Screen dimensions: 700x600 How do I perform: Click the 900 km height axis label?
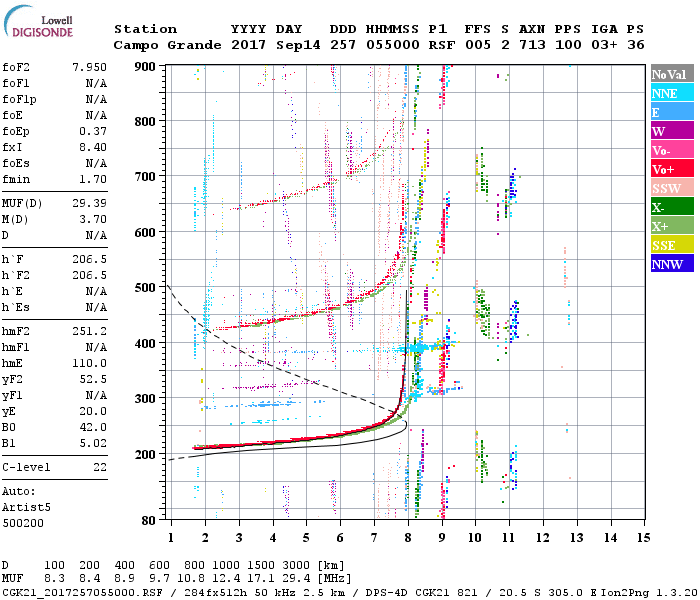click(146, 66)
